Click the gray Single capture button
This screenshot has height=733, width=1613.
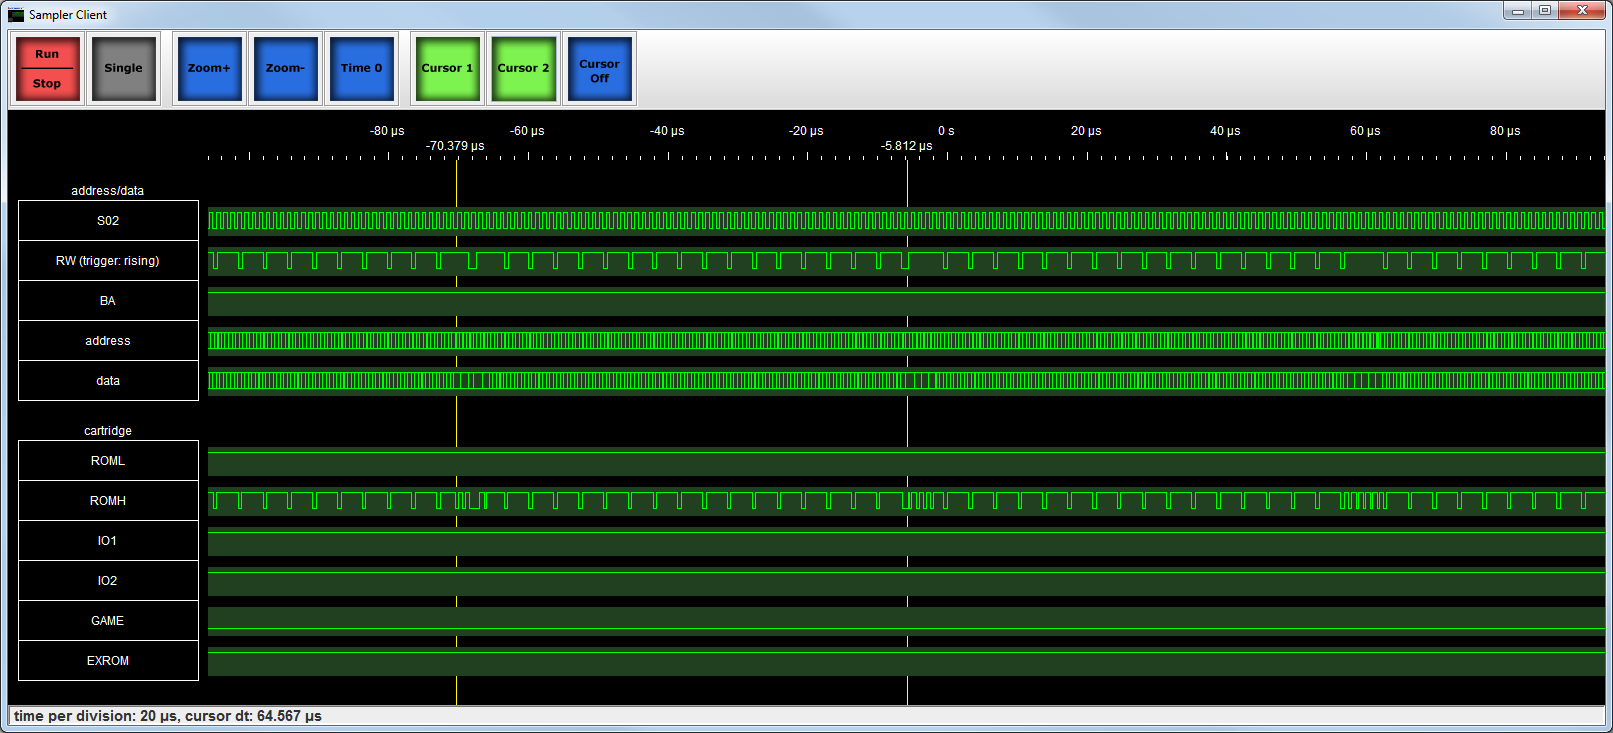tap(123, 68)
